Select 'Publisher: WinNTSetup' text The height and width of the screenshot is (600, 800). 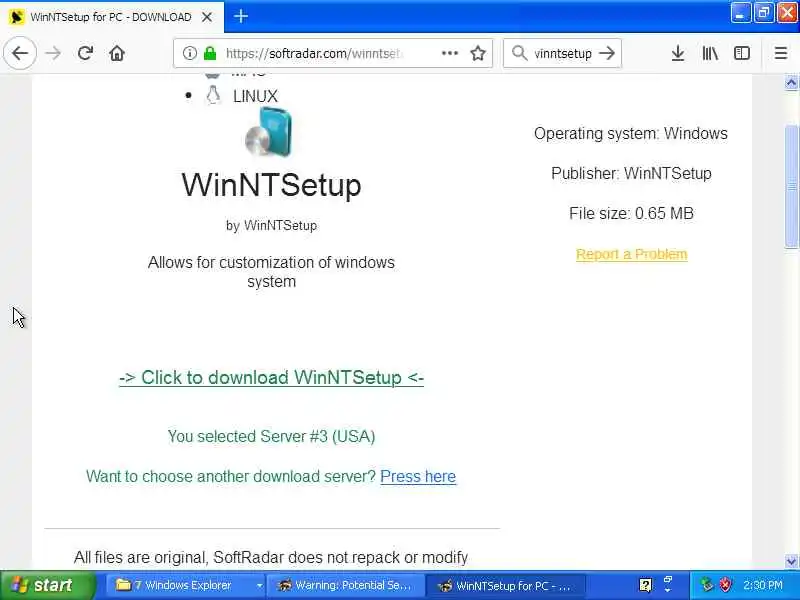(632, 173)
